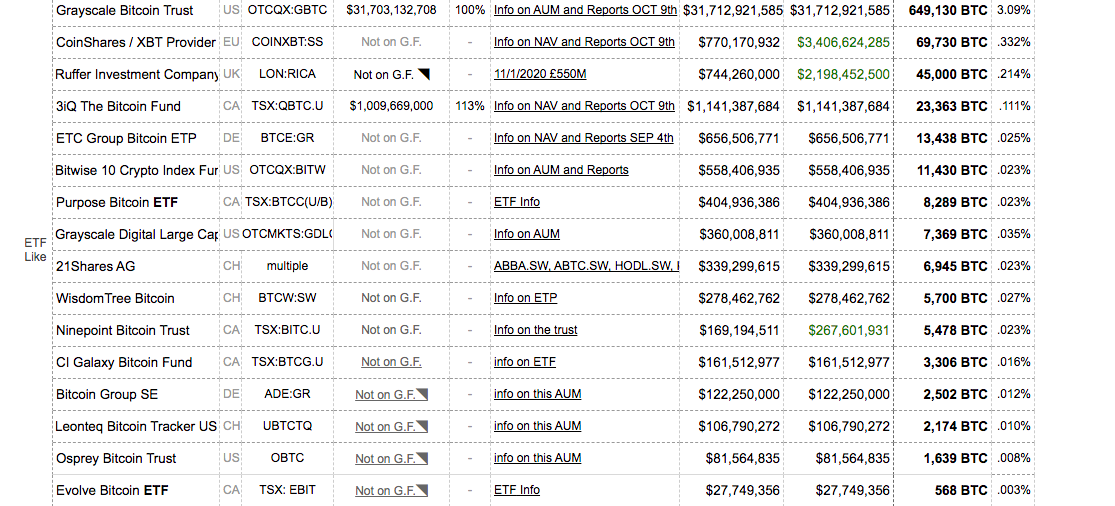Open Osprey Bitcoin Trust's info on this AUM link
The height and width of the screenshot is (506, 1115).
(537, 458)
